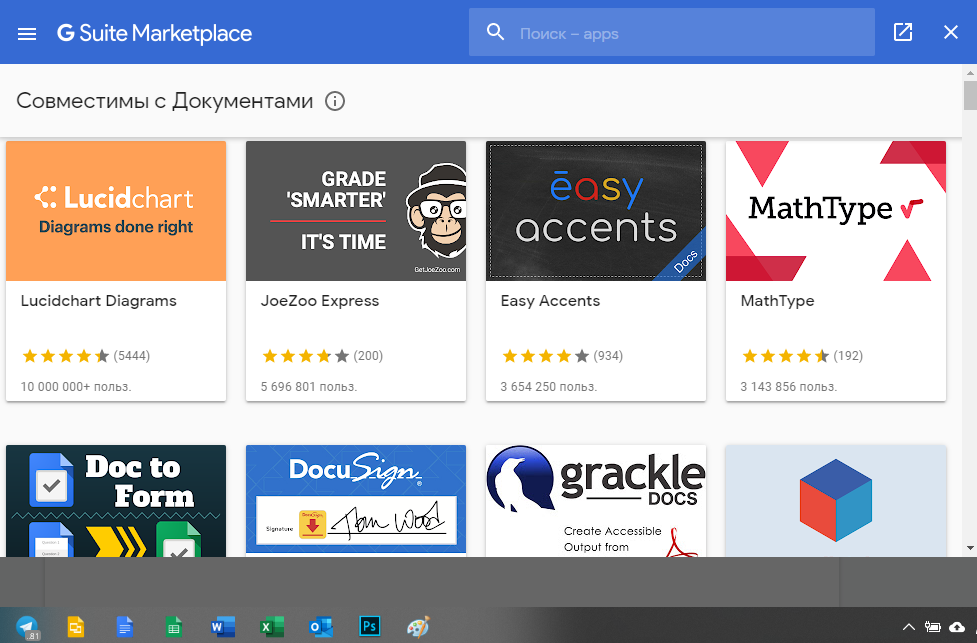This screenshot has width=977, height=643.
Task: Show info about 'Совместимы с Документами'
Action: [335, 101]
